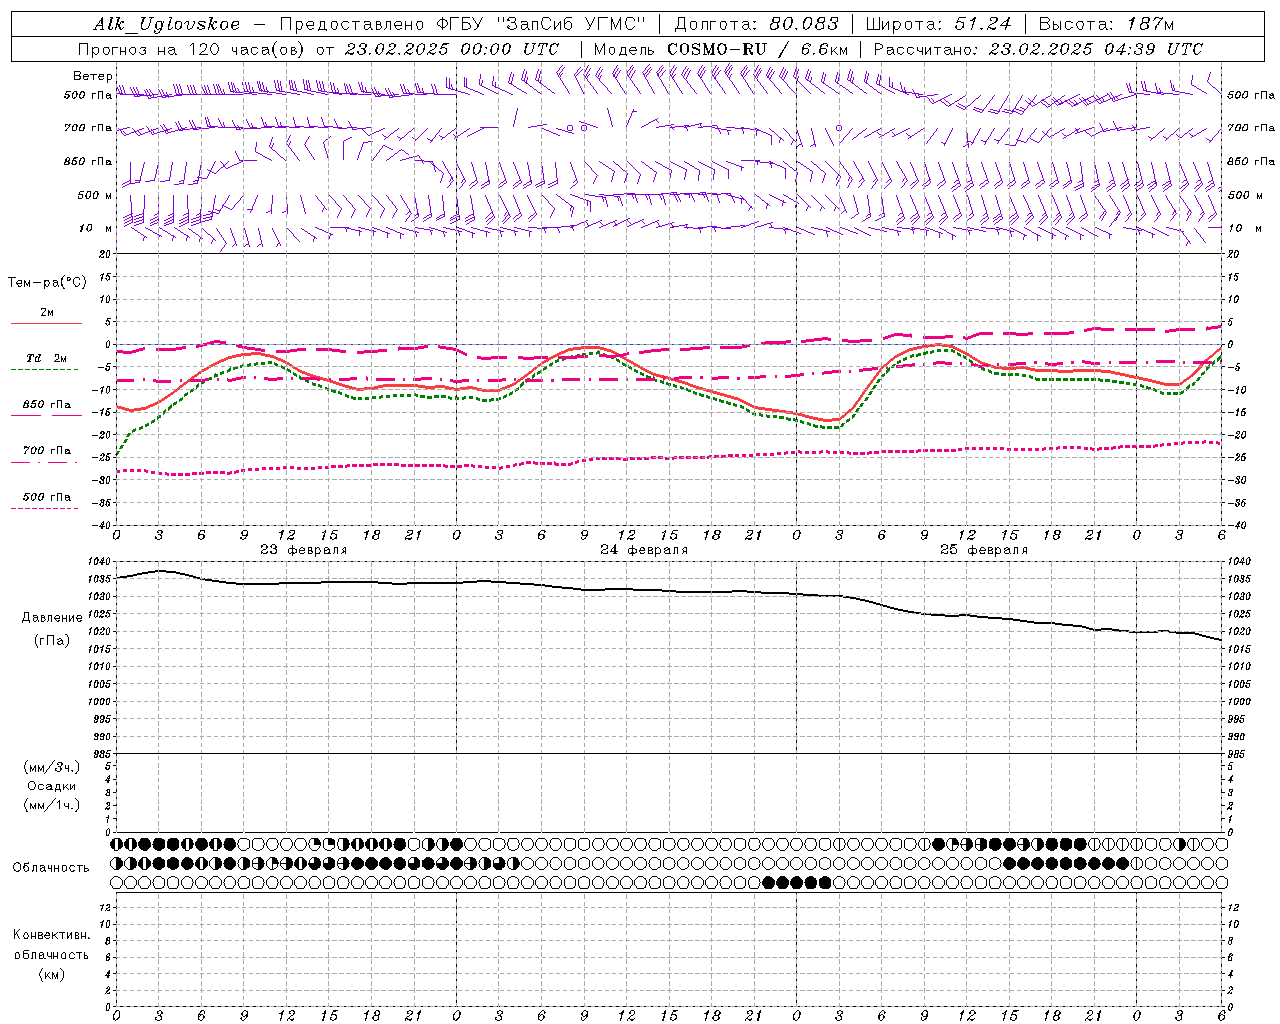This screenshot has width=1280, height=1024.
Task: Click the 'Конвективн.' convective cloud label
Action: [52, 935]
